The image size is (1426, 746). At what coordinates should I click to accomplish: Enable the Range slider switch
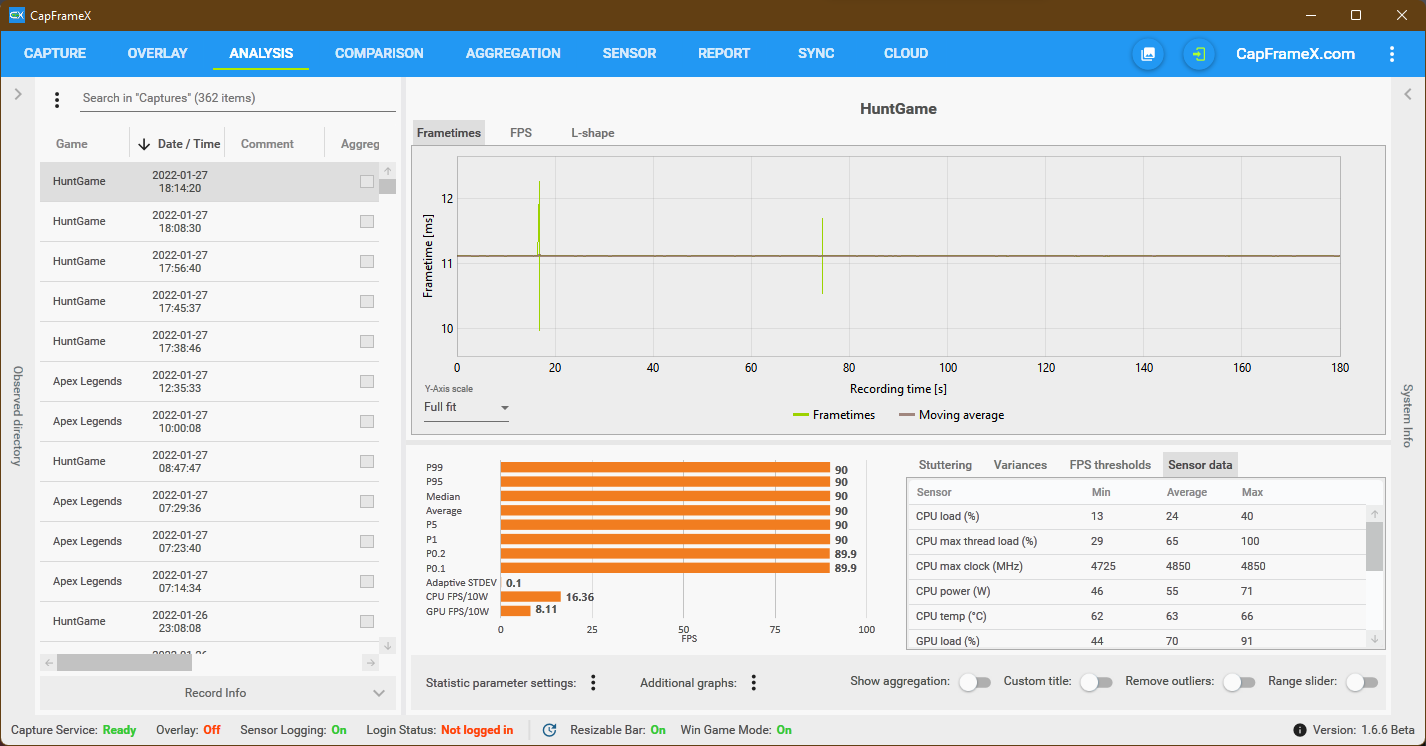point(1362,682)
